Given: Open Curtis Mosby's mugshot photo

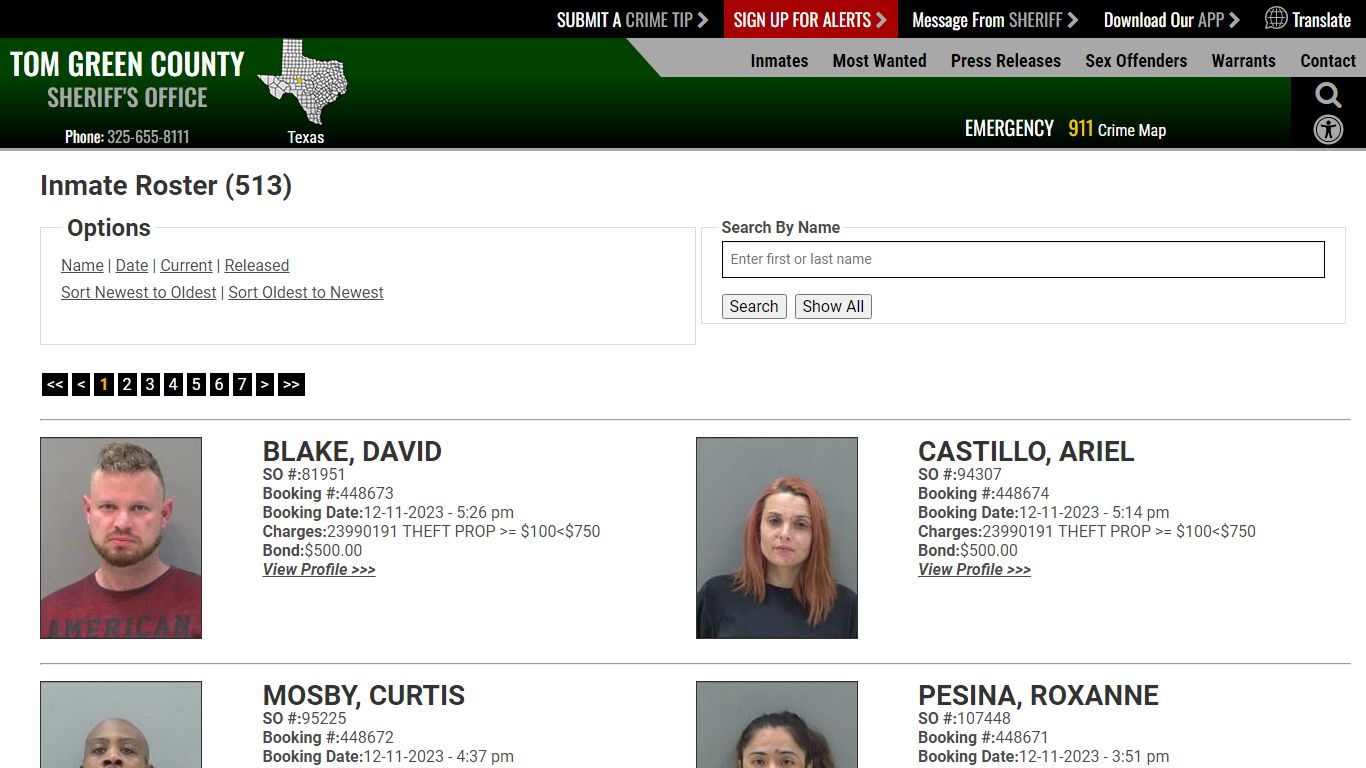Looking at the screenshot, I should (x=121, y=725).
